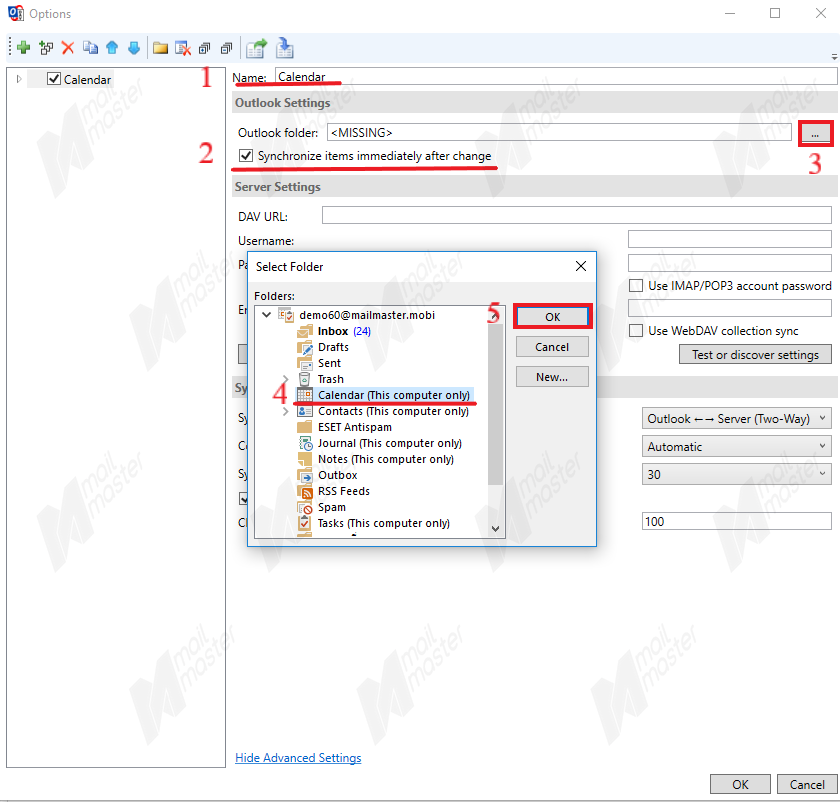The width and height of the screenshot is (840, 802).
Task: Click the folders list scrollbar down arrow
Action: [x=495, y=527]
